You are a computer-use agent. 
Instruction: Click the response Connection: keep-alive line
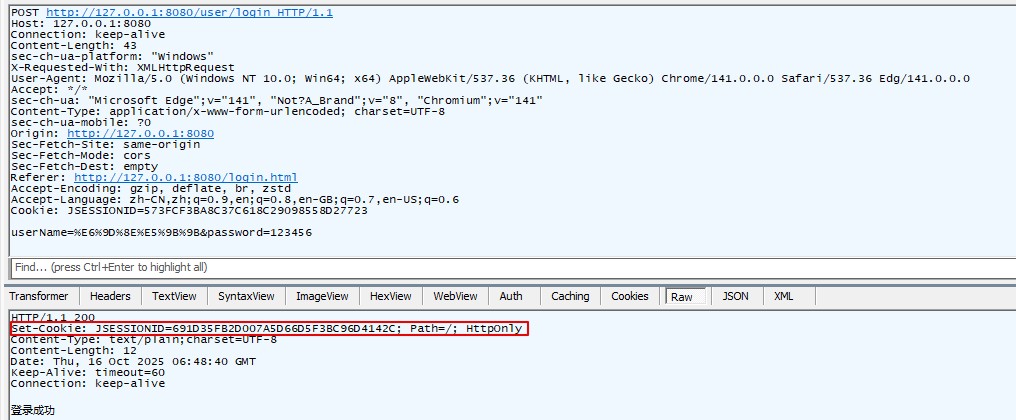click(87, 384)
